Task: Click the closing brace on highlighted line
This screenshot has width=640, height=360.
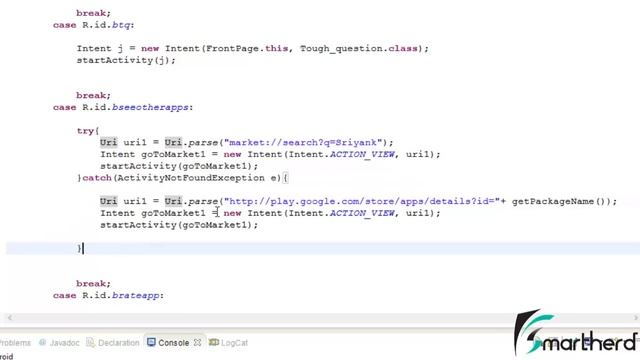Action: (79, 248)
